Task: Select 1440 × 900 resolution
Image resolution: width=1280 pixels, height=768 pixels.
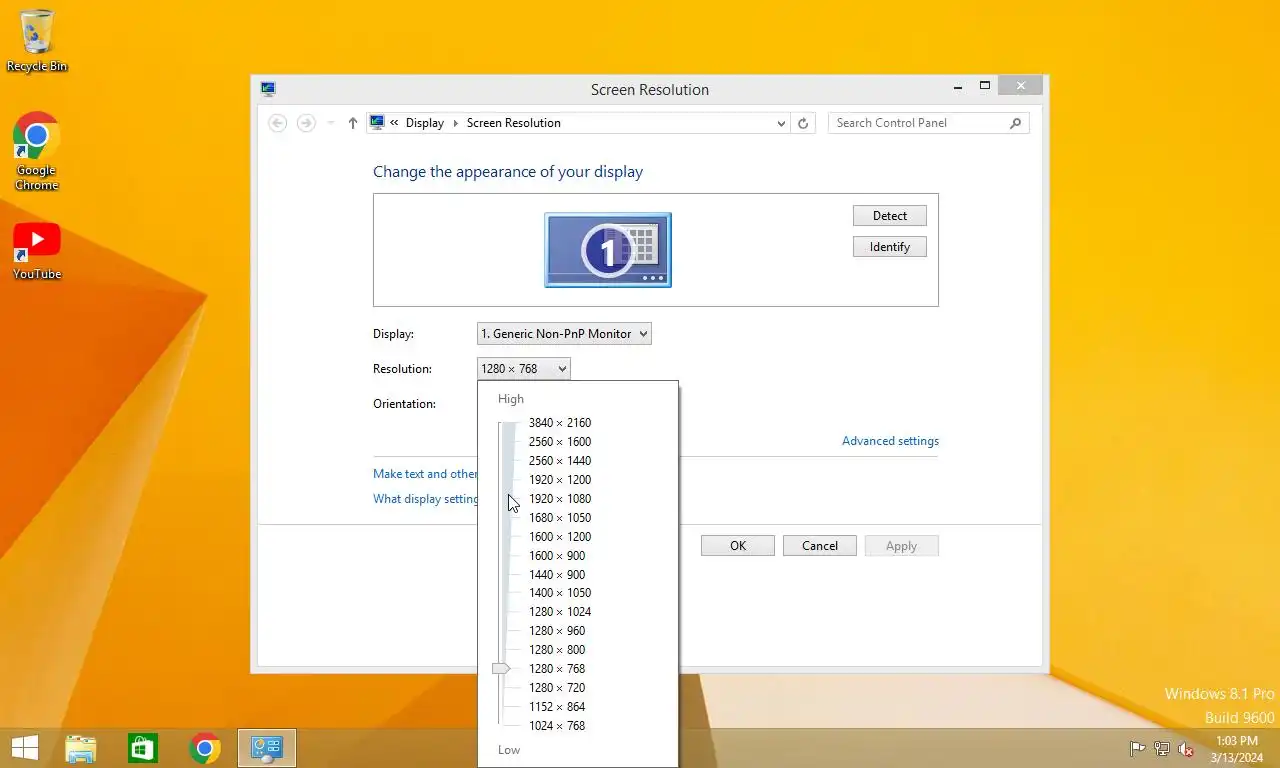Action: tap(557, 575)
